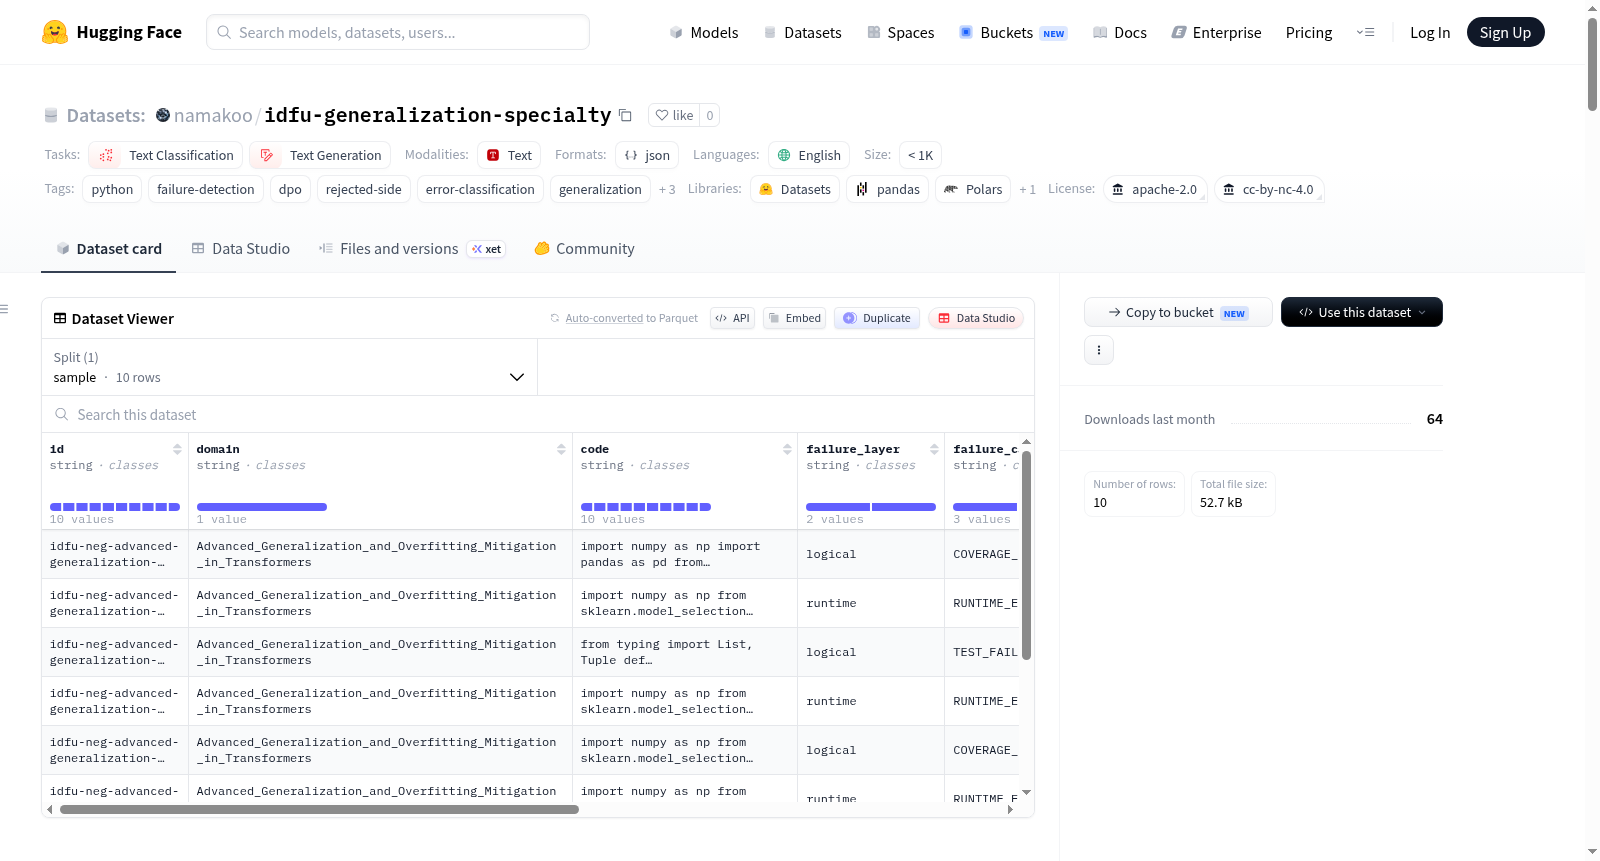Screen dimensions: 1600x861
Task: Copy dataset name with the copy icon
Action: pos(625,115)
